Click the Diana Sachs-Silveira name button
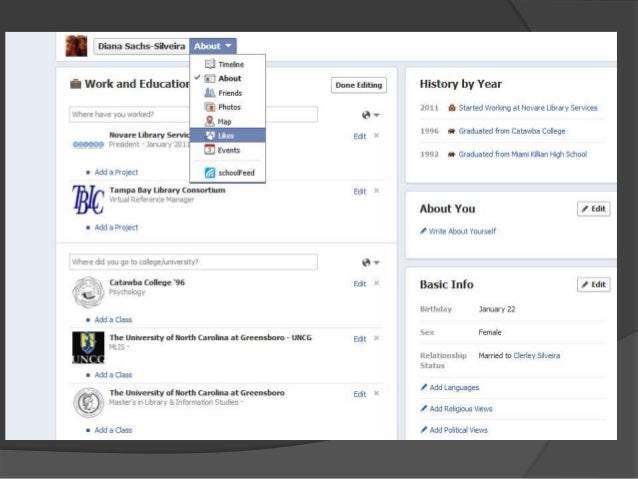 [x=141, y=46]
